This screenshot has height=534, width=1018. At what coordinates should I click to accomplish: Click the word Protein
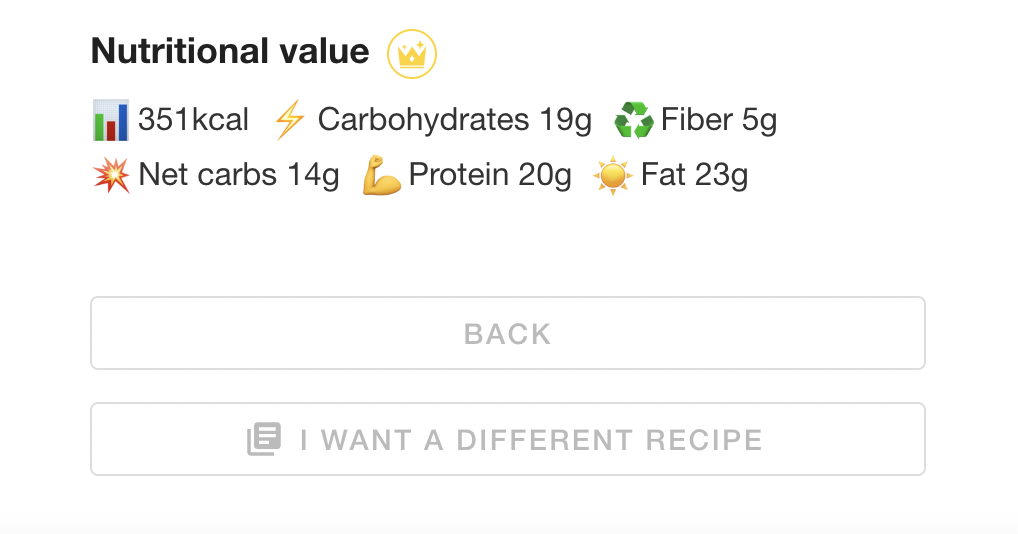pyautogui.click(x=459, y=176)
